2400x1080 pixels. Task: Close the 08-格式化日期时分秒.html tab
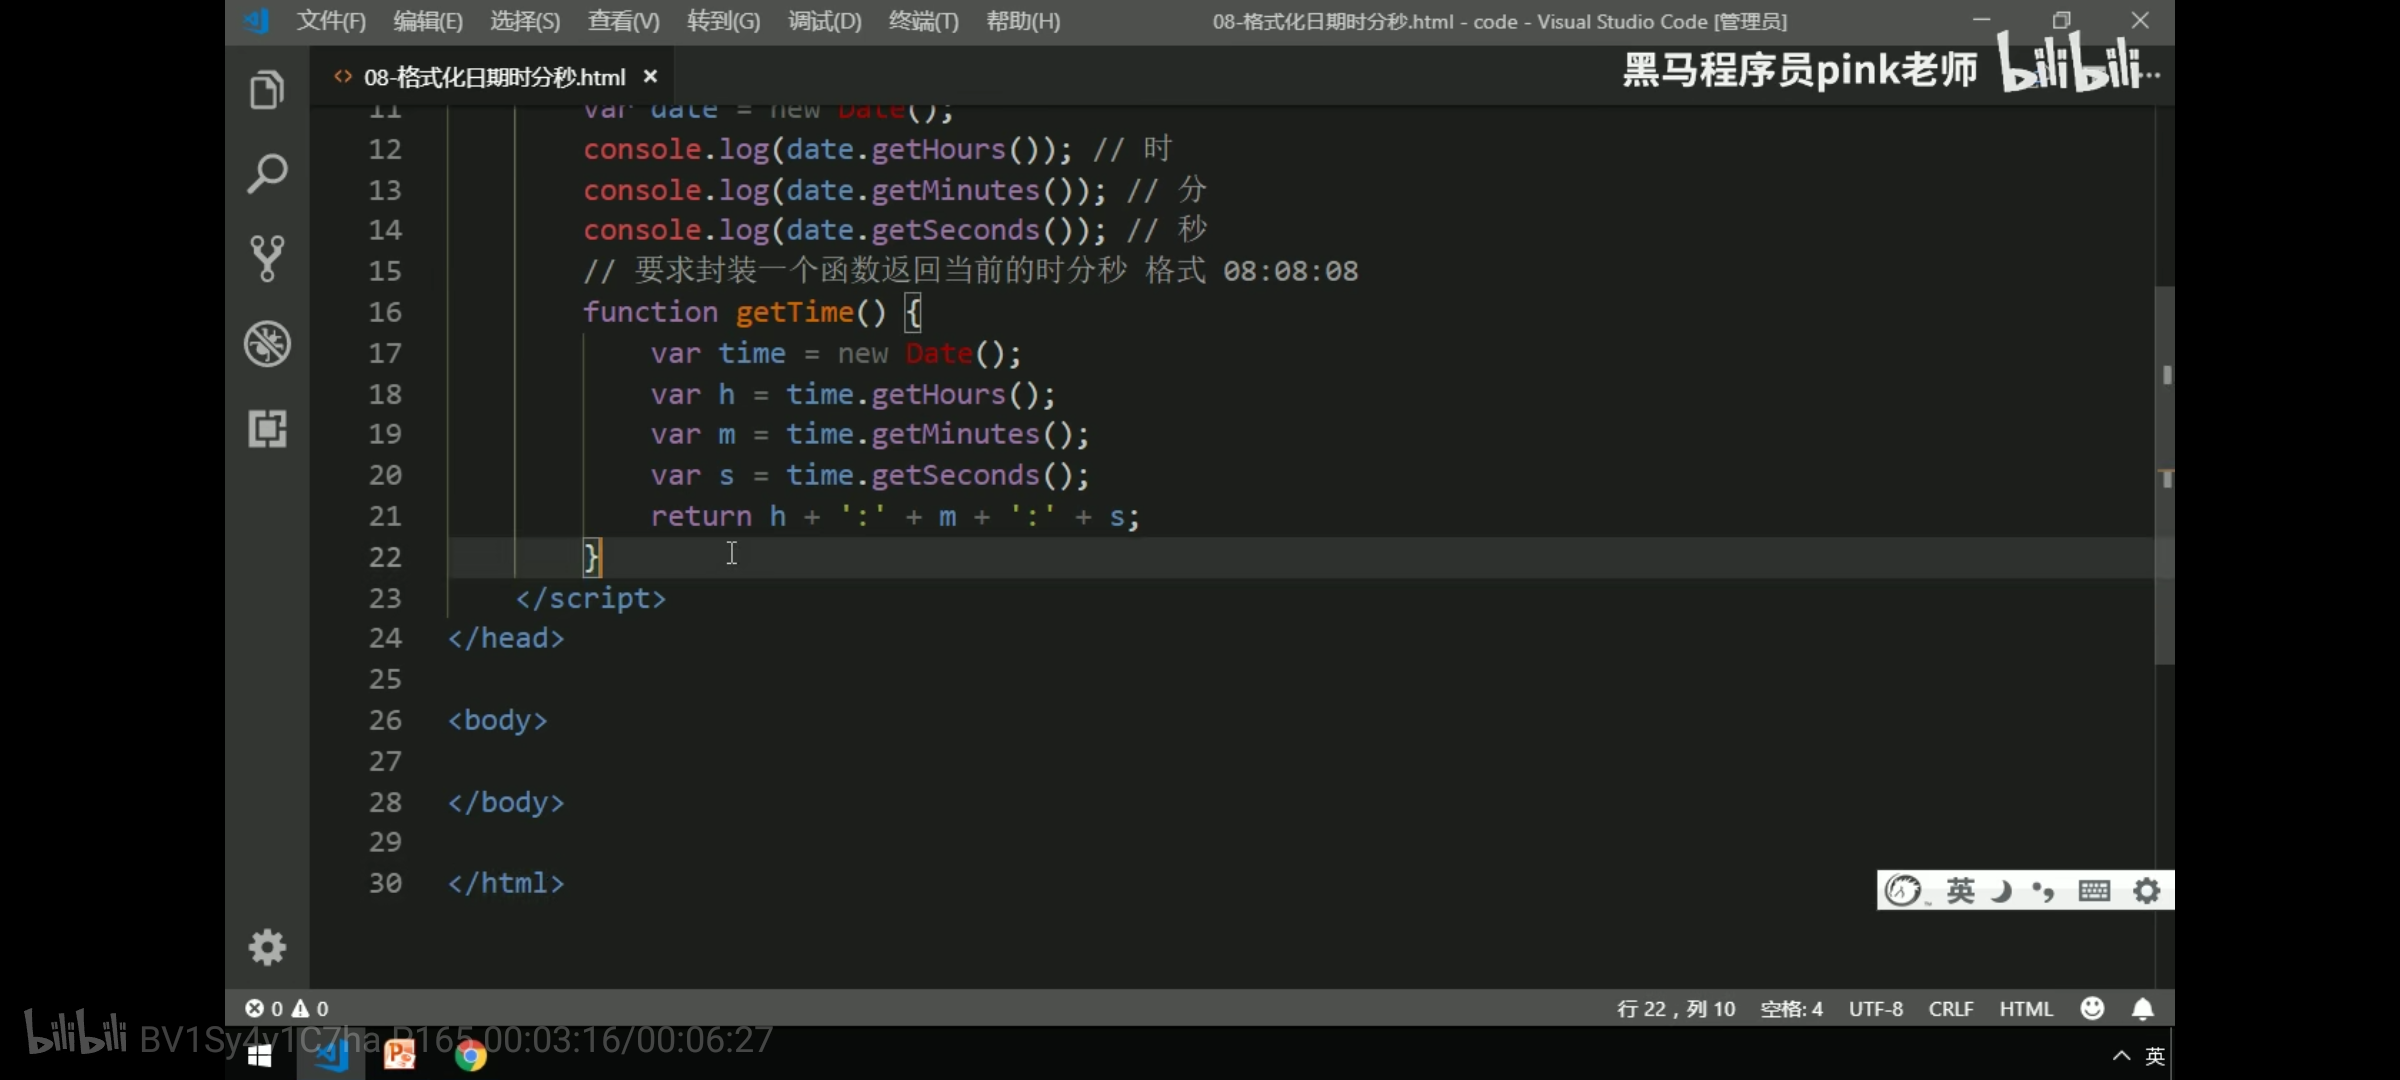(650, 77)
